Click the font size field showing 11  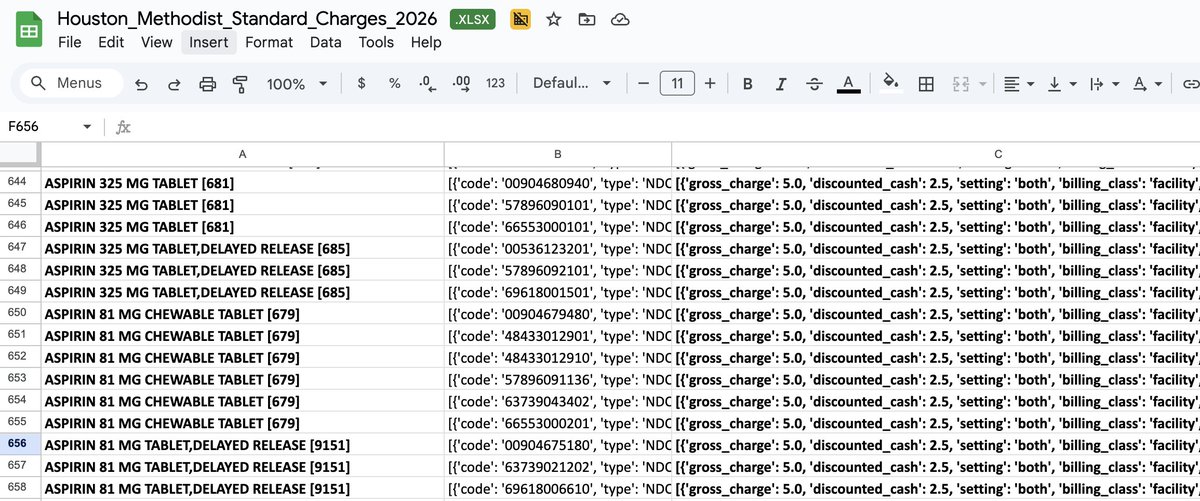coord(677,84)
